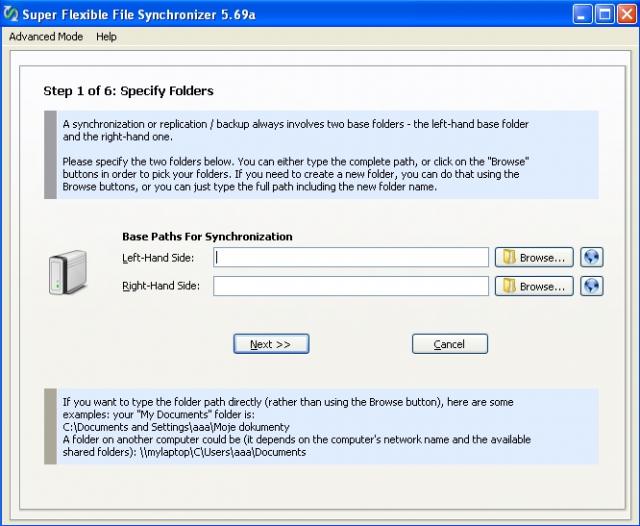The width and height of the screenshot is (640, 526).
Task: Browse for the Left-Hand Side folder
Action: (534, 257)
